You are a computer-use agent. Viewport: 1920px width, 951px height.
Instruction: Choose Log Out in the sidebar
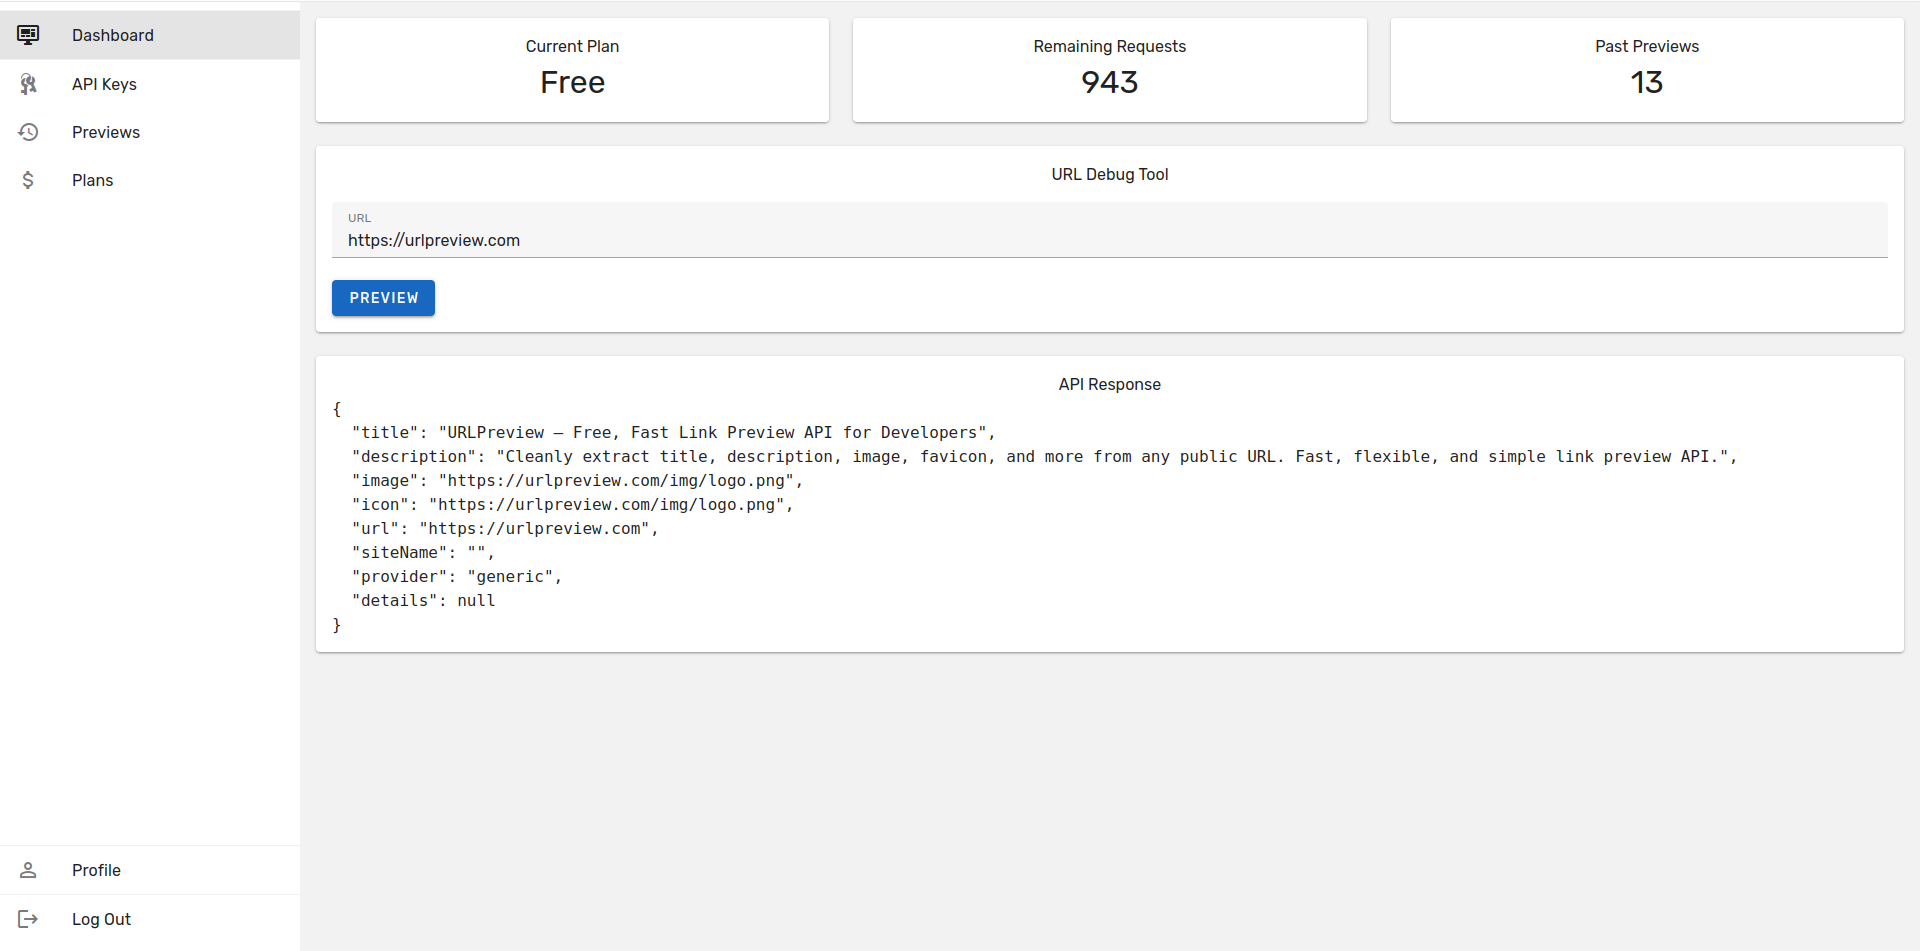(150, 919)
